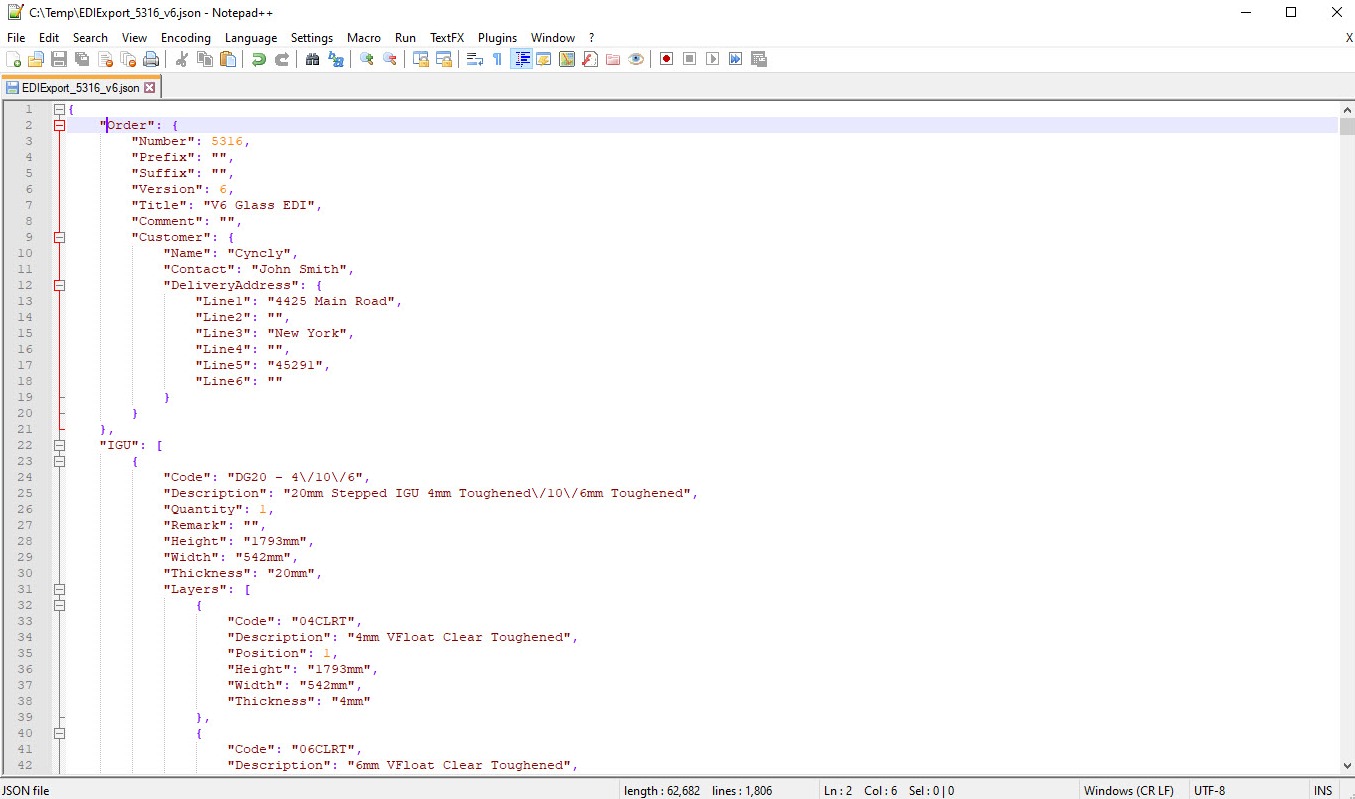Open the Plugins menu
This screenshot has width=1355, height=799.
pos(497,38)
